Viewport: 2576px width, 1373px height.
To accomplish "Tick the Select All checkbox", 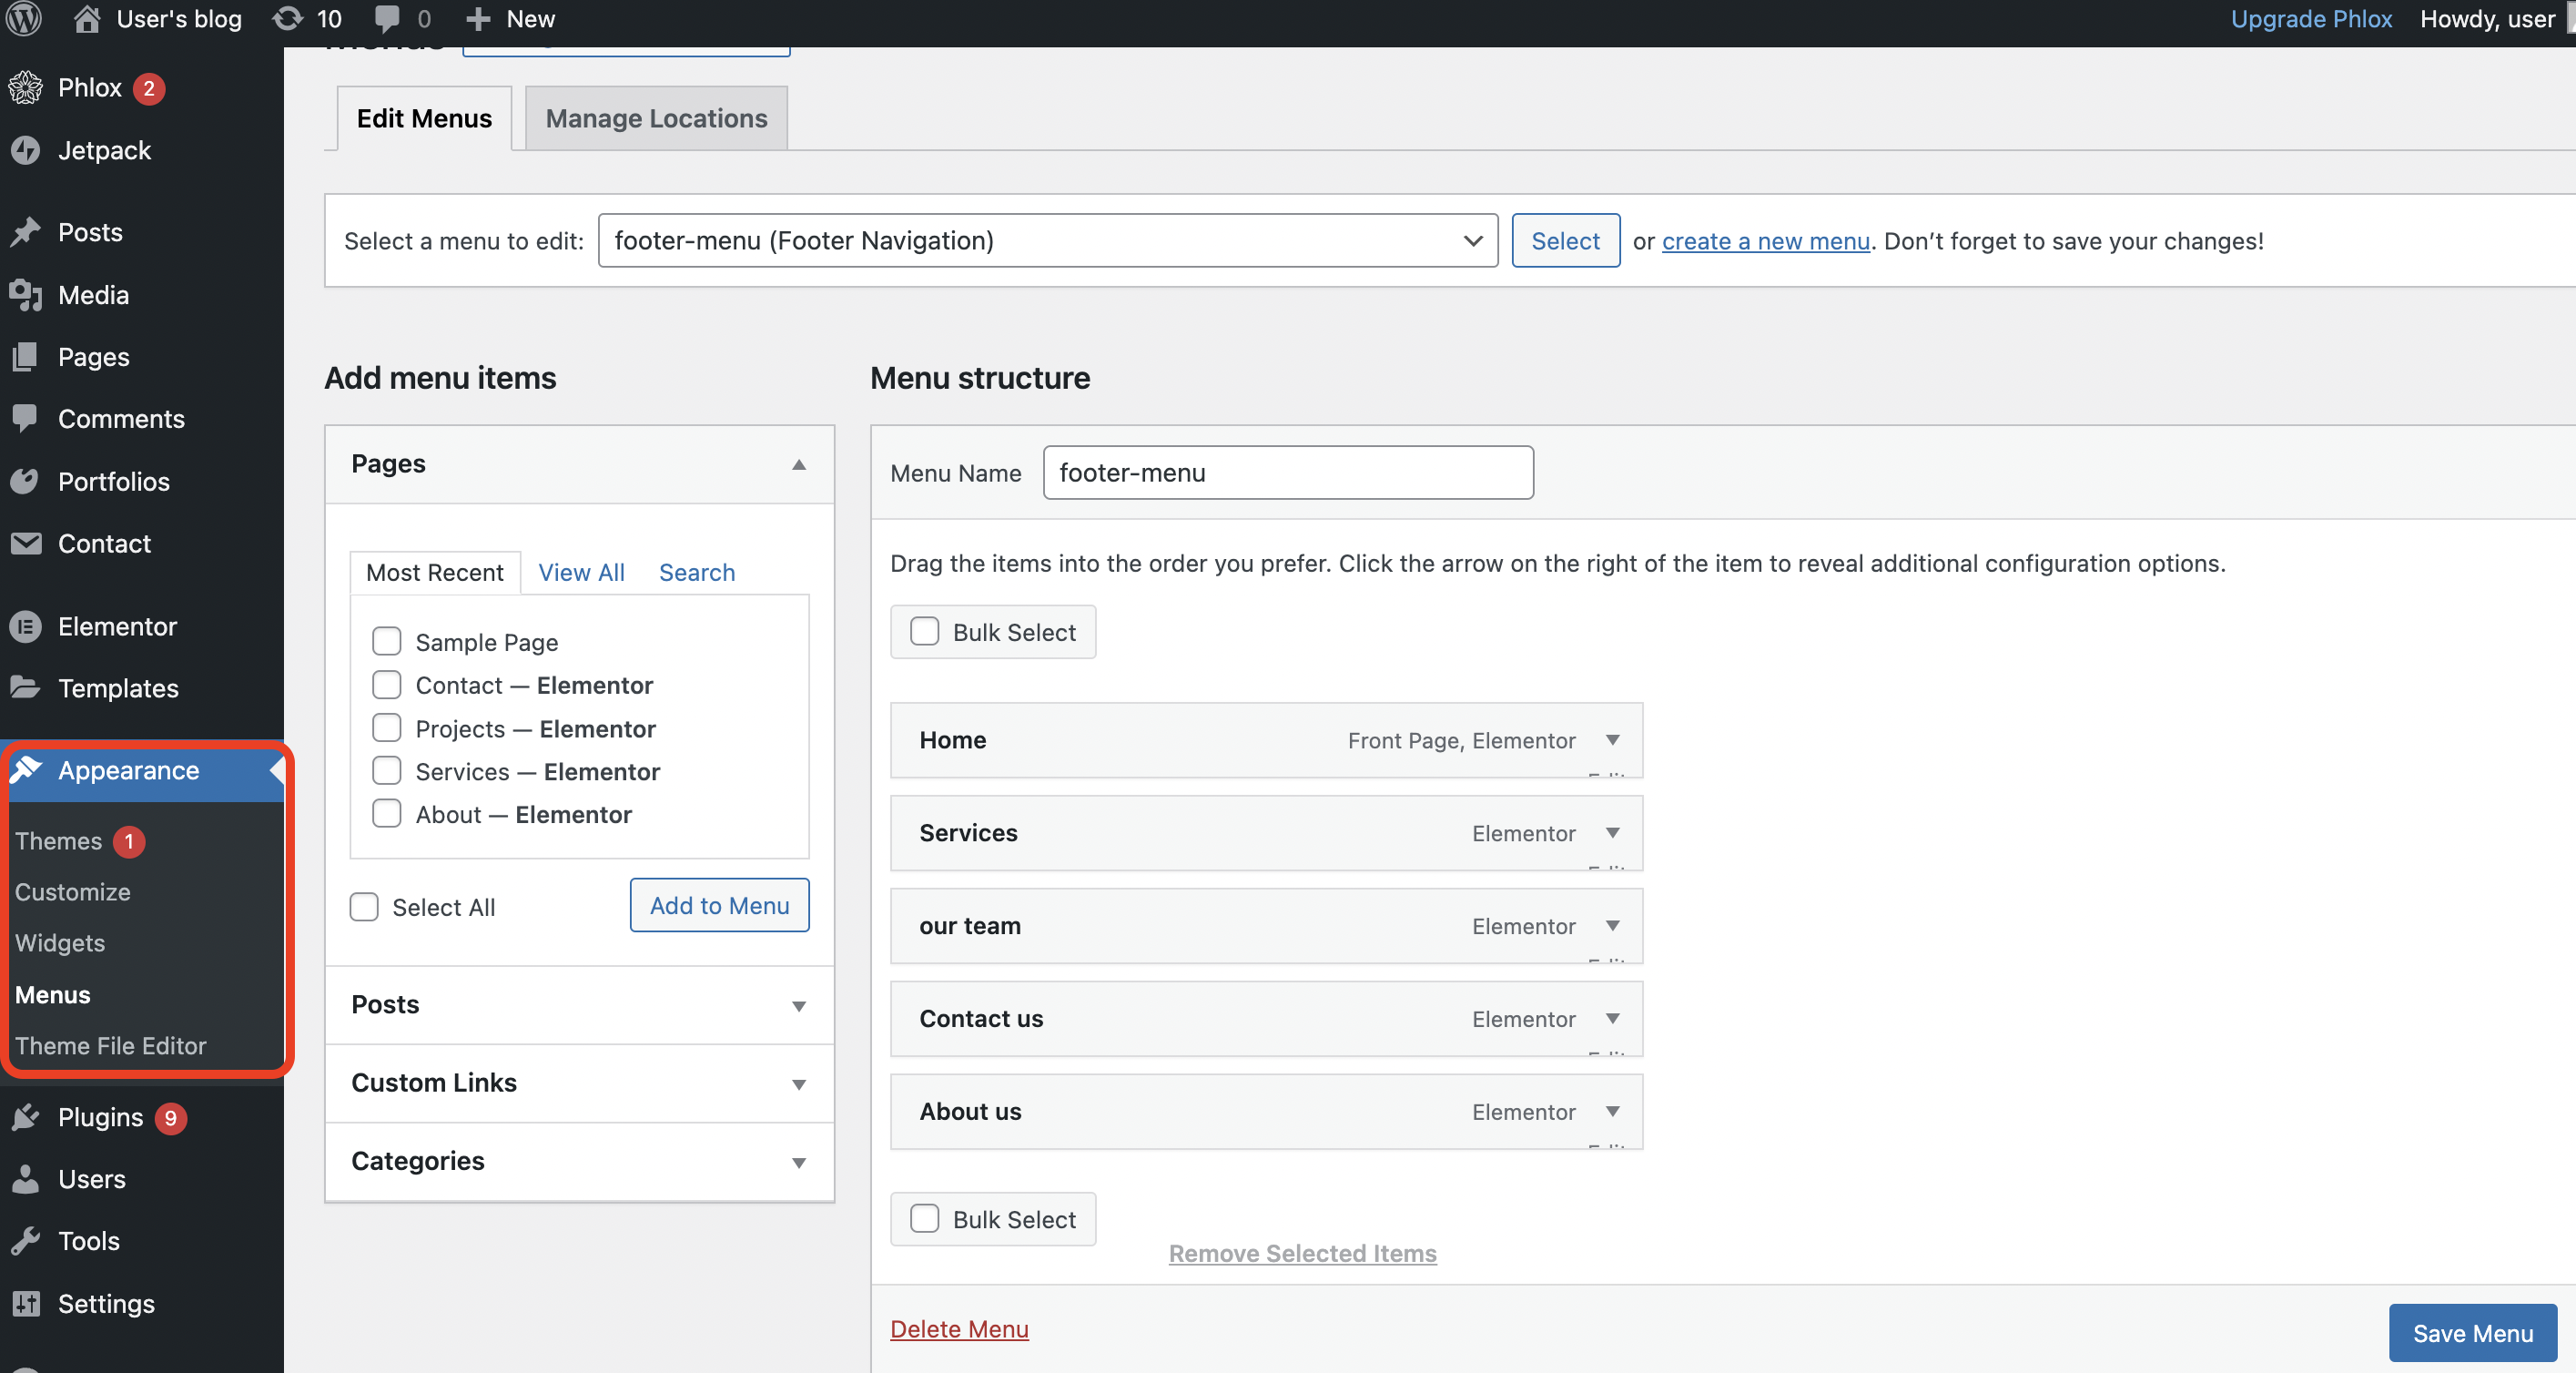I will [364, 907].
